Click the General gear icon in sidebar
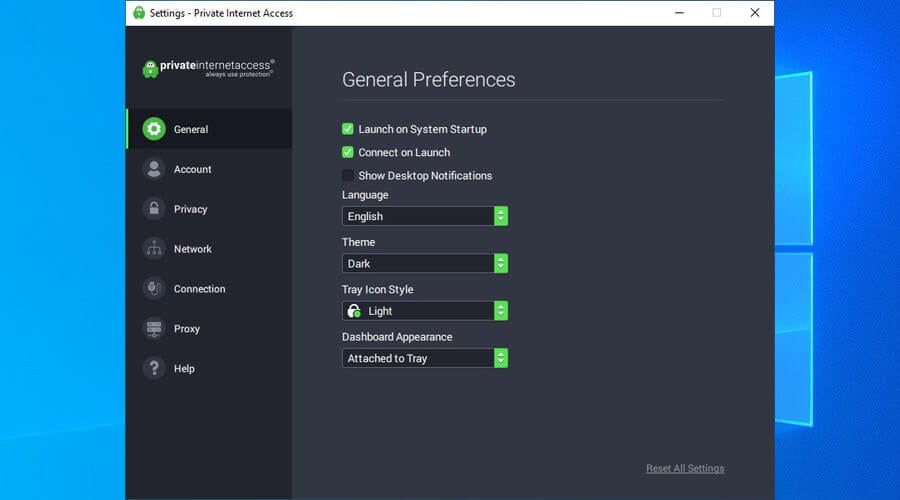 [154, 129]
